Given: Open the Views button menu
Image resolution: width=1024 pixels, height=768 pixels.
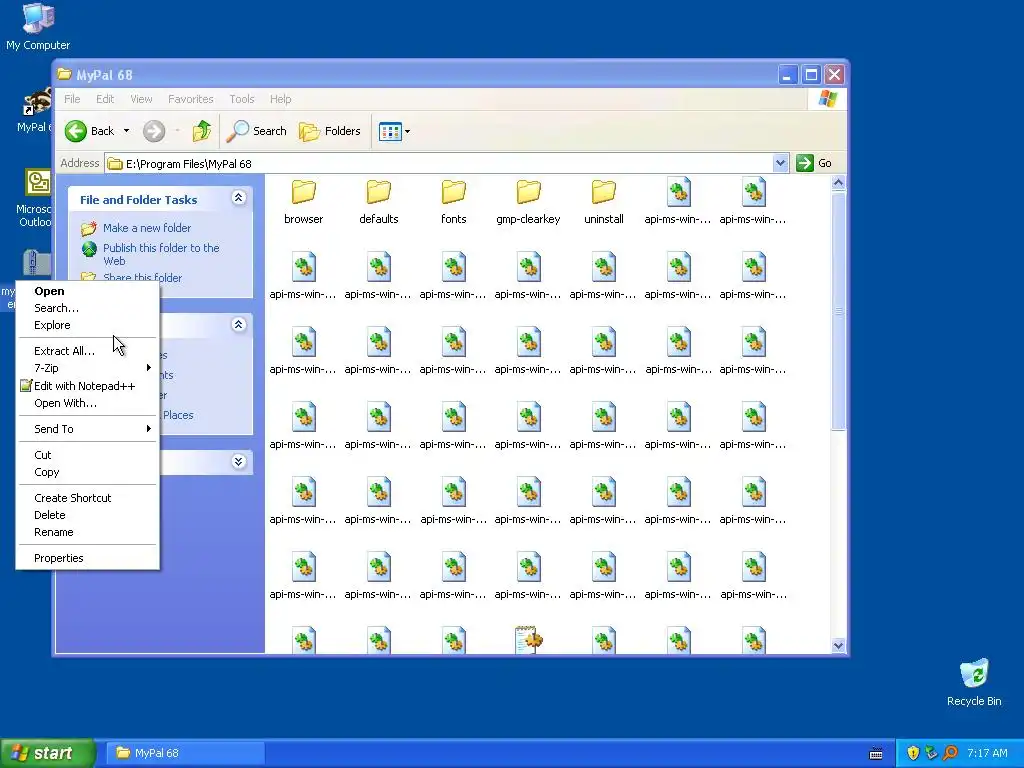Looking at the screenshot, I should tap(394, 131).
